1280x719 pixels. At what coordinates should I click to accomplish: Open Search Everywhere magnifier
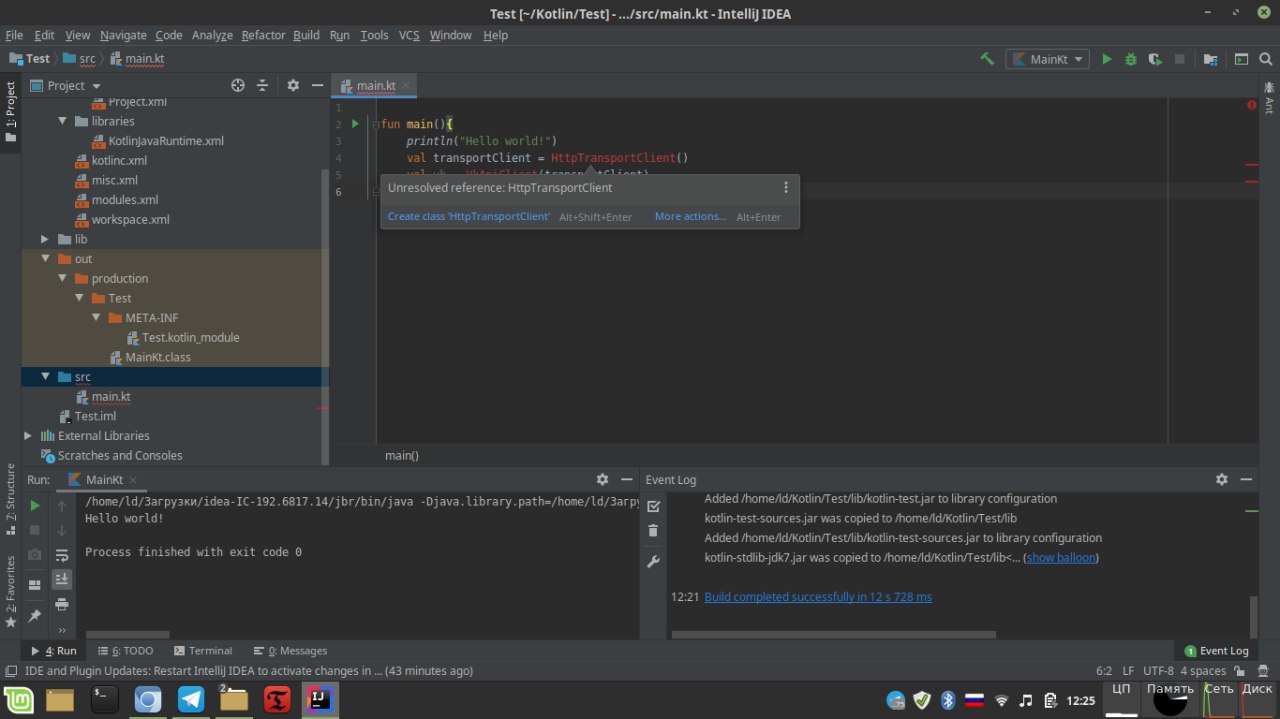click(1266, 59)
